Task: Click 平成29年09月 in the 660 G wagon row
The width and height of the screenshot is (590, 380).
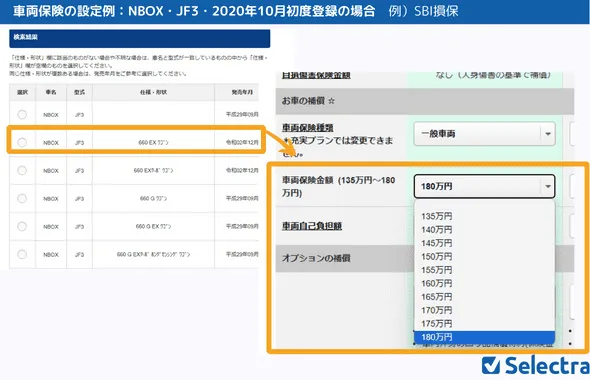Action: (x=242, y=198)
